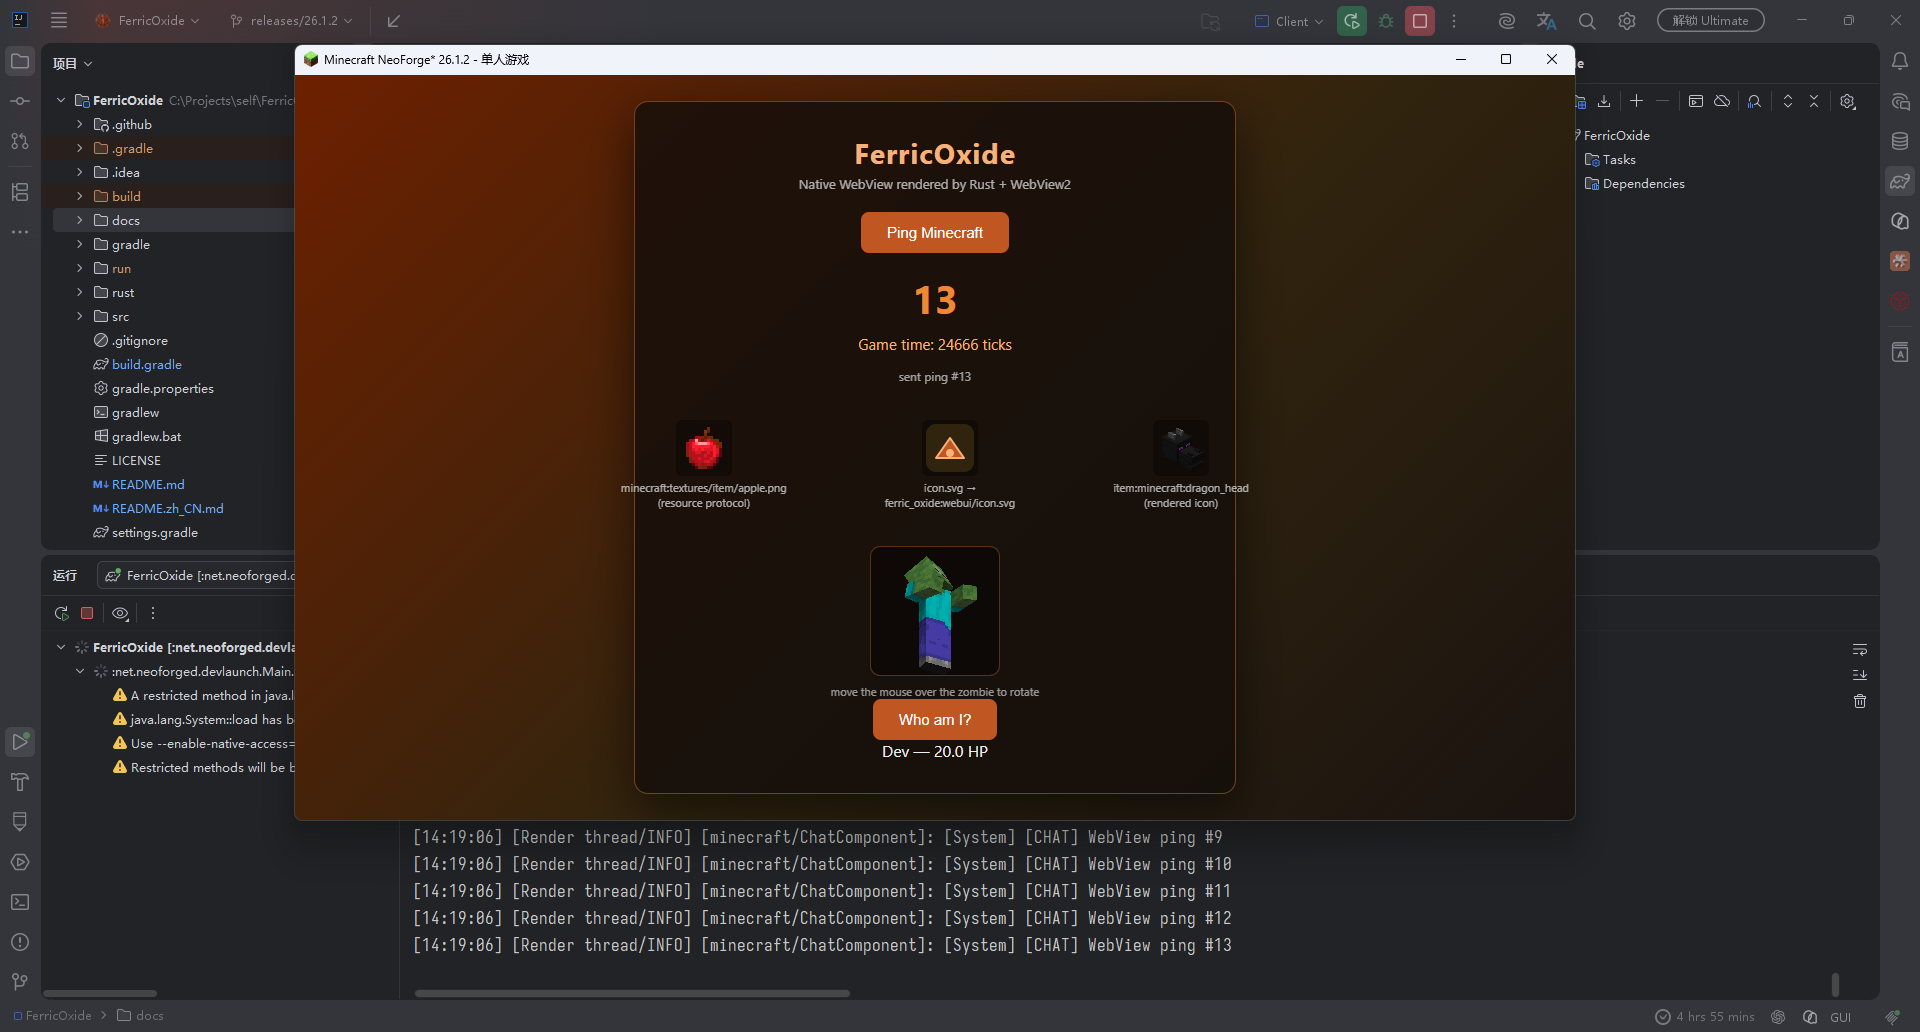1920x1032 pixels.
Task: Open the Commit tool window on left sidebar
Action: pyautogui.click(x=20, y=101)
